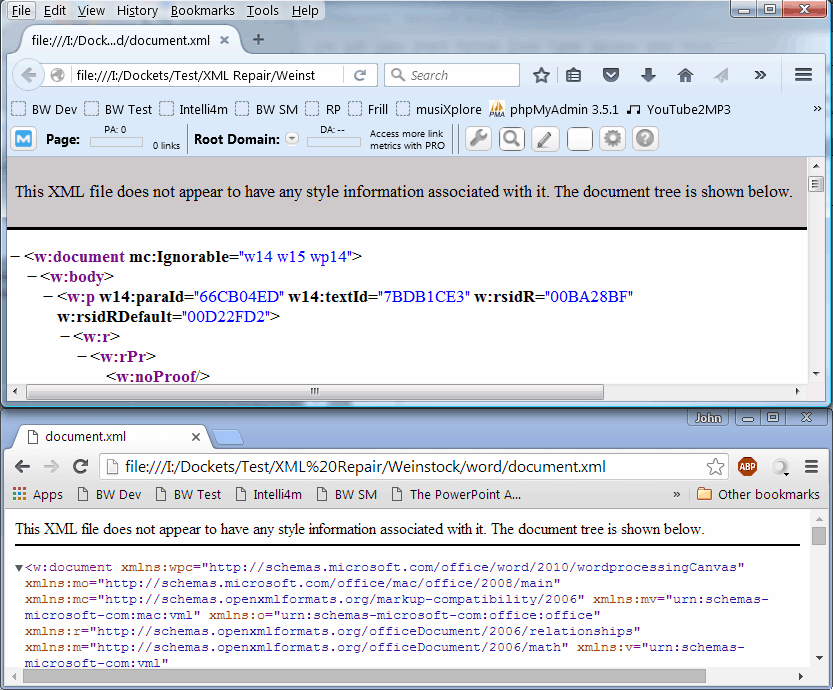
Task: Collapse the w:rPr node
Action: tap(82, 356)
